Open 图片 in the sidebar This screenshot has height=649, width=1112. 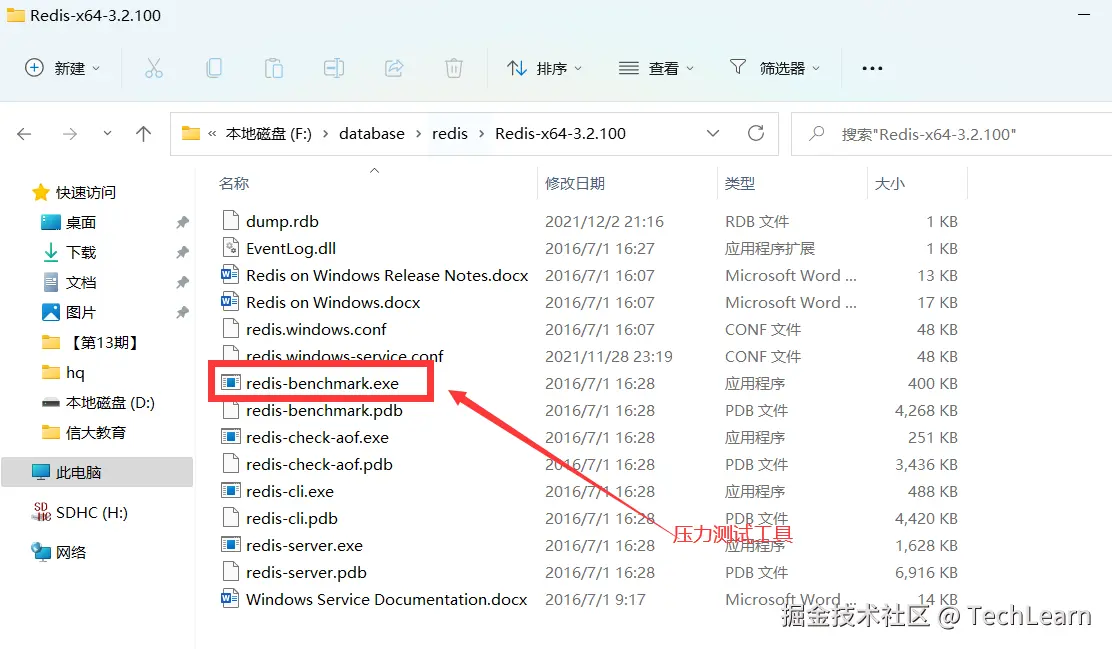[69, 312]
